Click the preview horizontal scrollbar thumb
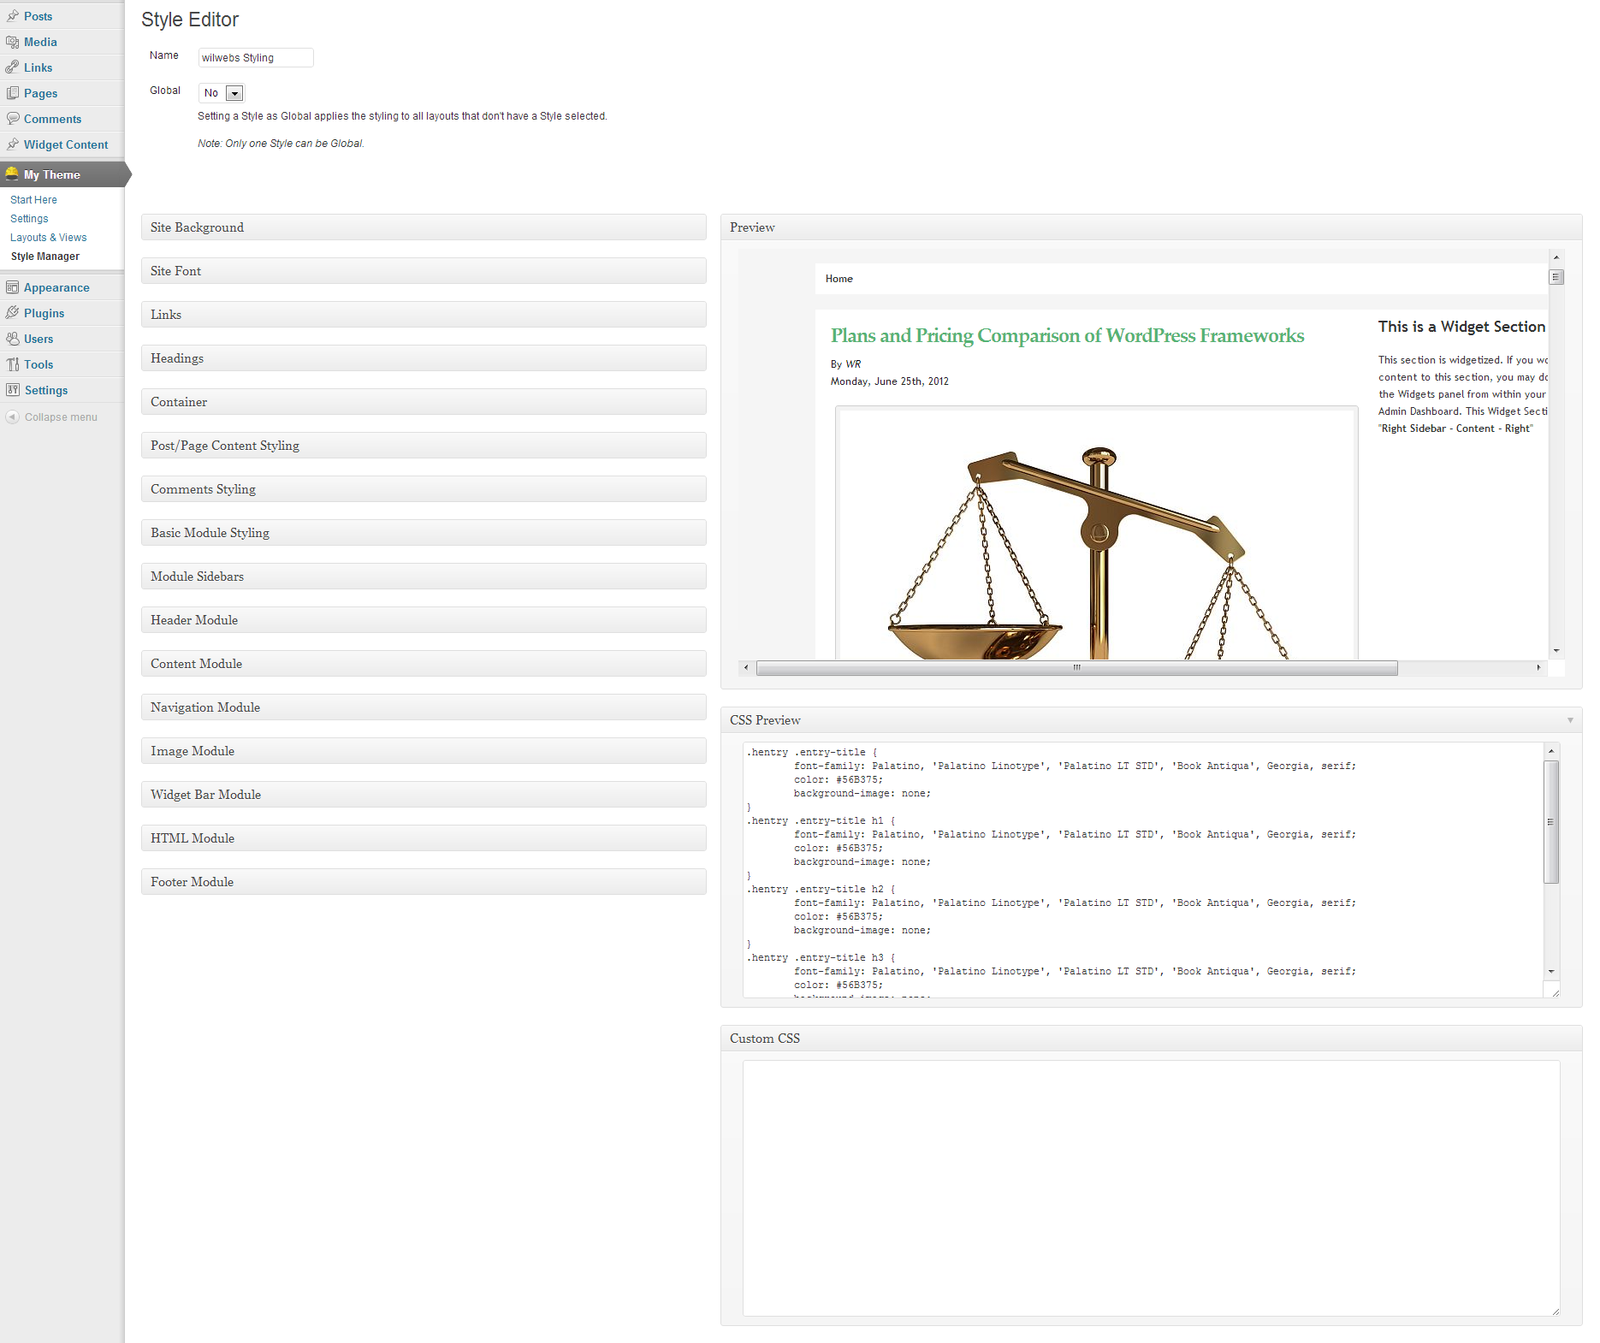This screenshot has width=1600, height=1343. (1076, 668)
